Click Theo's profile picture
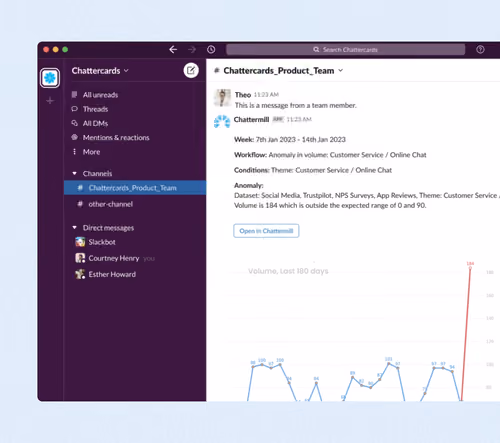Viewport: 500px width, 443px height. tap(222, 98)
